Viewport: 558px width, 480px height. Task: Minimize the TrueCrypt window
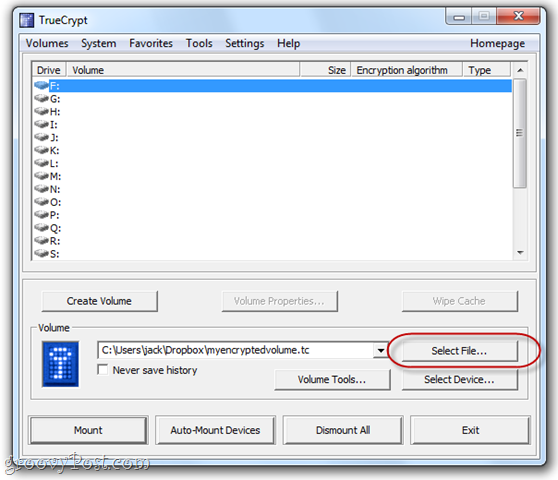(459, 16)
